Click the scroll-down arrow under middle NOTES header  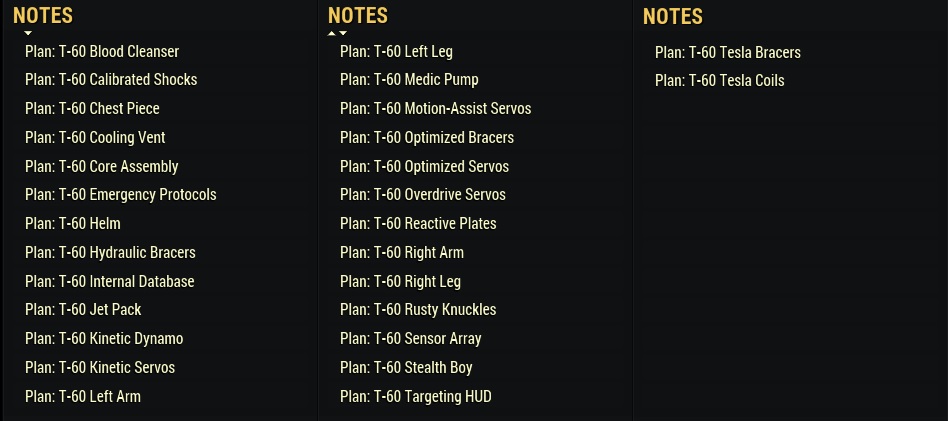343,33
